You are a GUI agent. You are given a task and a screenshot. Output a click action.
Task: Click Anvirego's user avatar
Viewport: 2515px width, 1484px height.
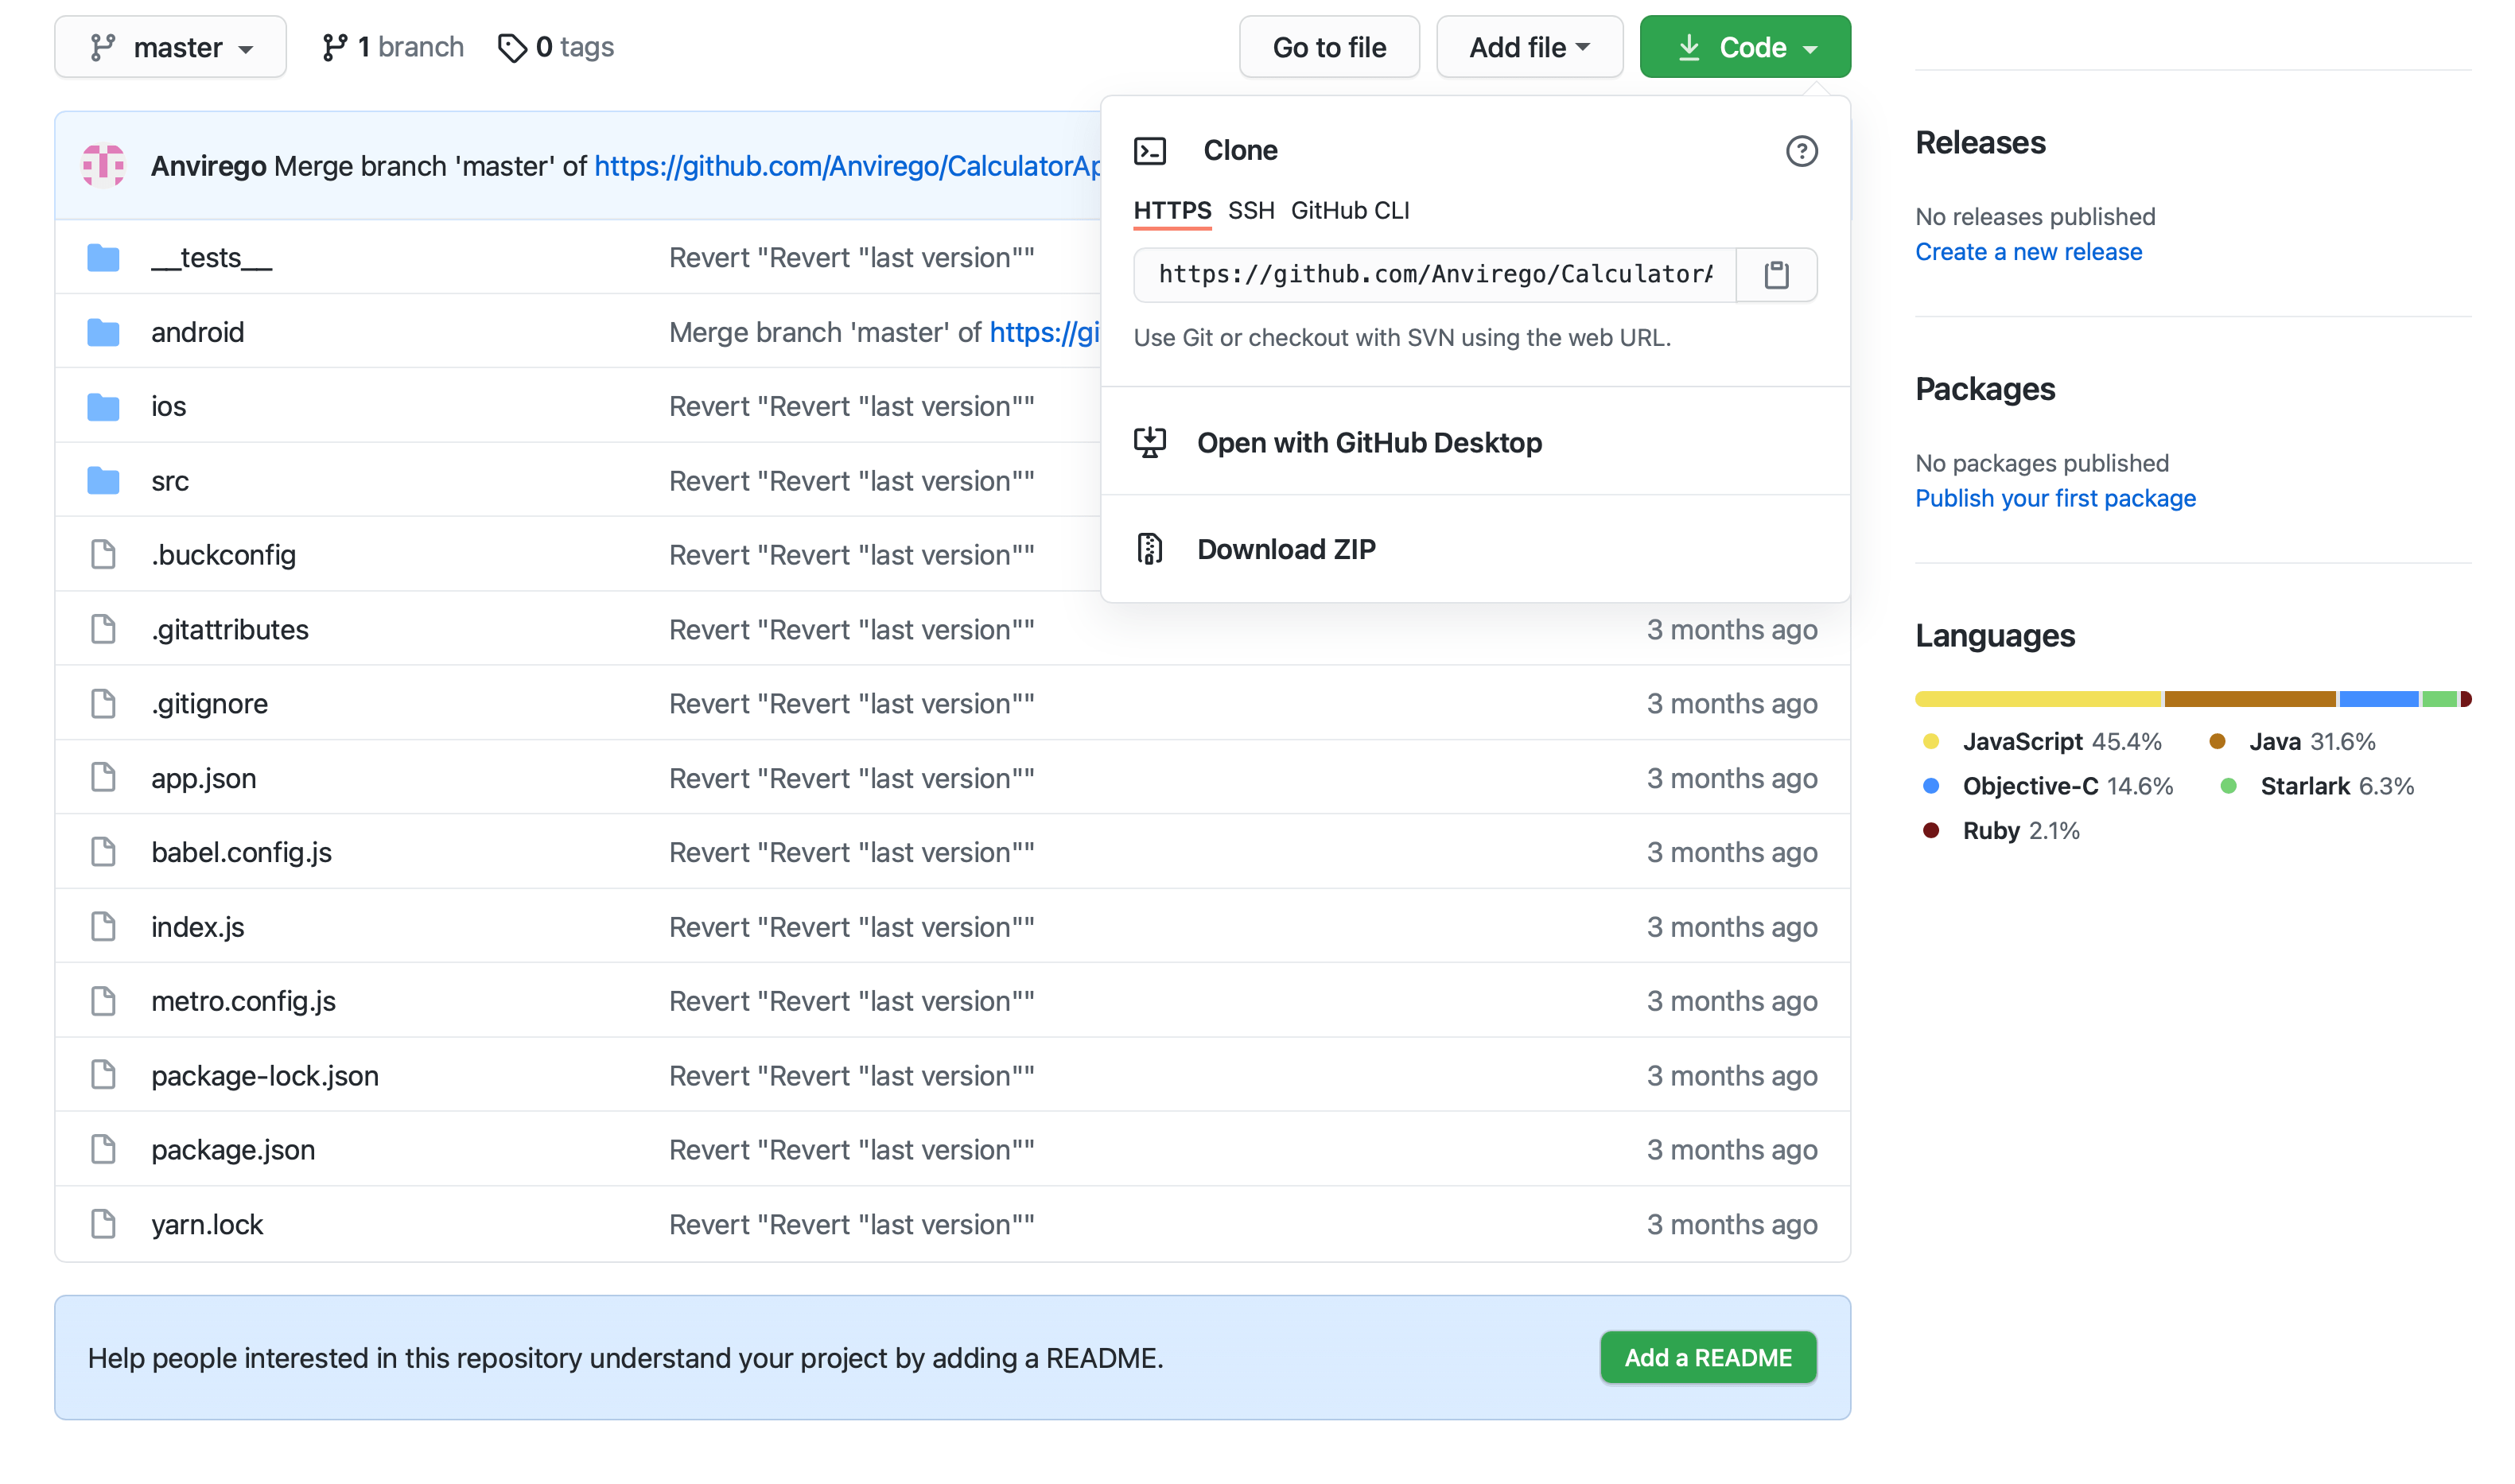[x=103, y=166]
